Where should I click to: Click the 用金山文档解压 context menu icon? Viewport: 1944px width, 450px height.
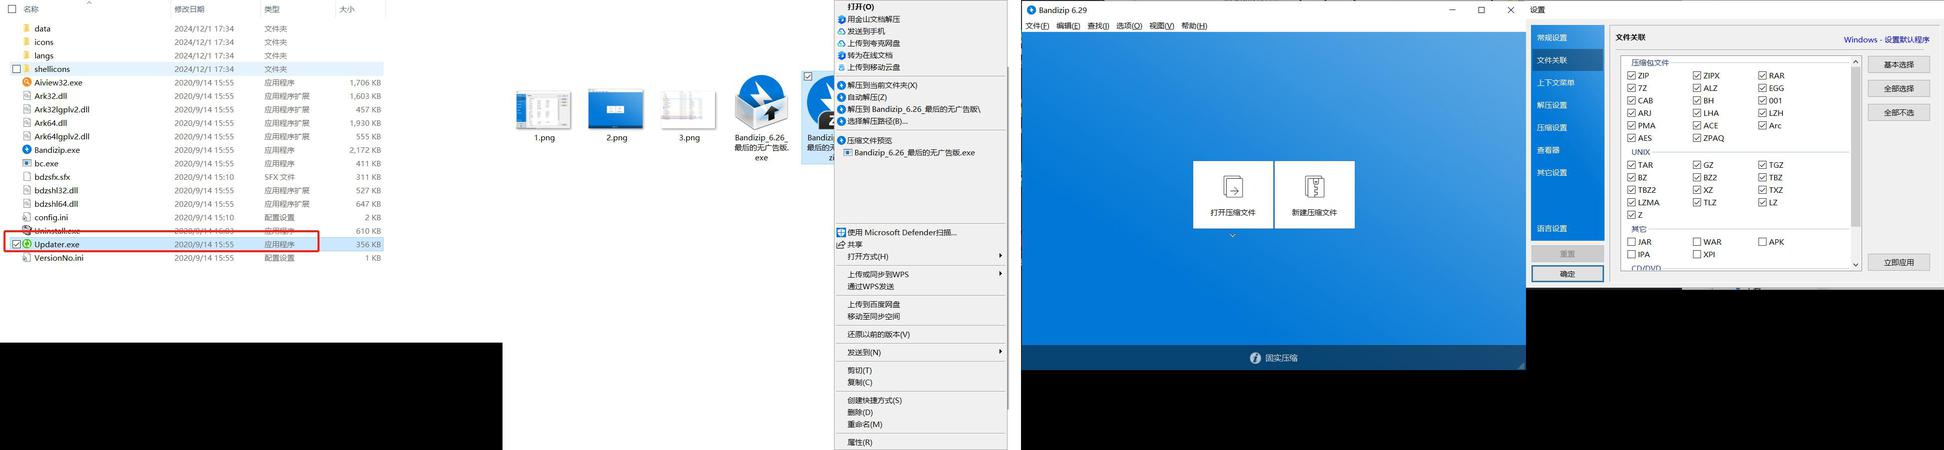[841, 19]
